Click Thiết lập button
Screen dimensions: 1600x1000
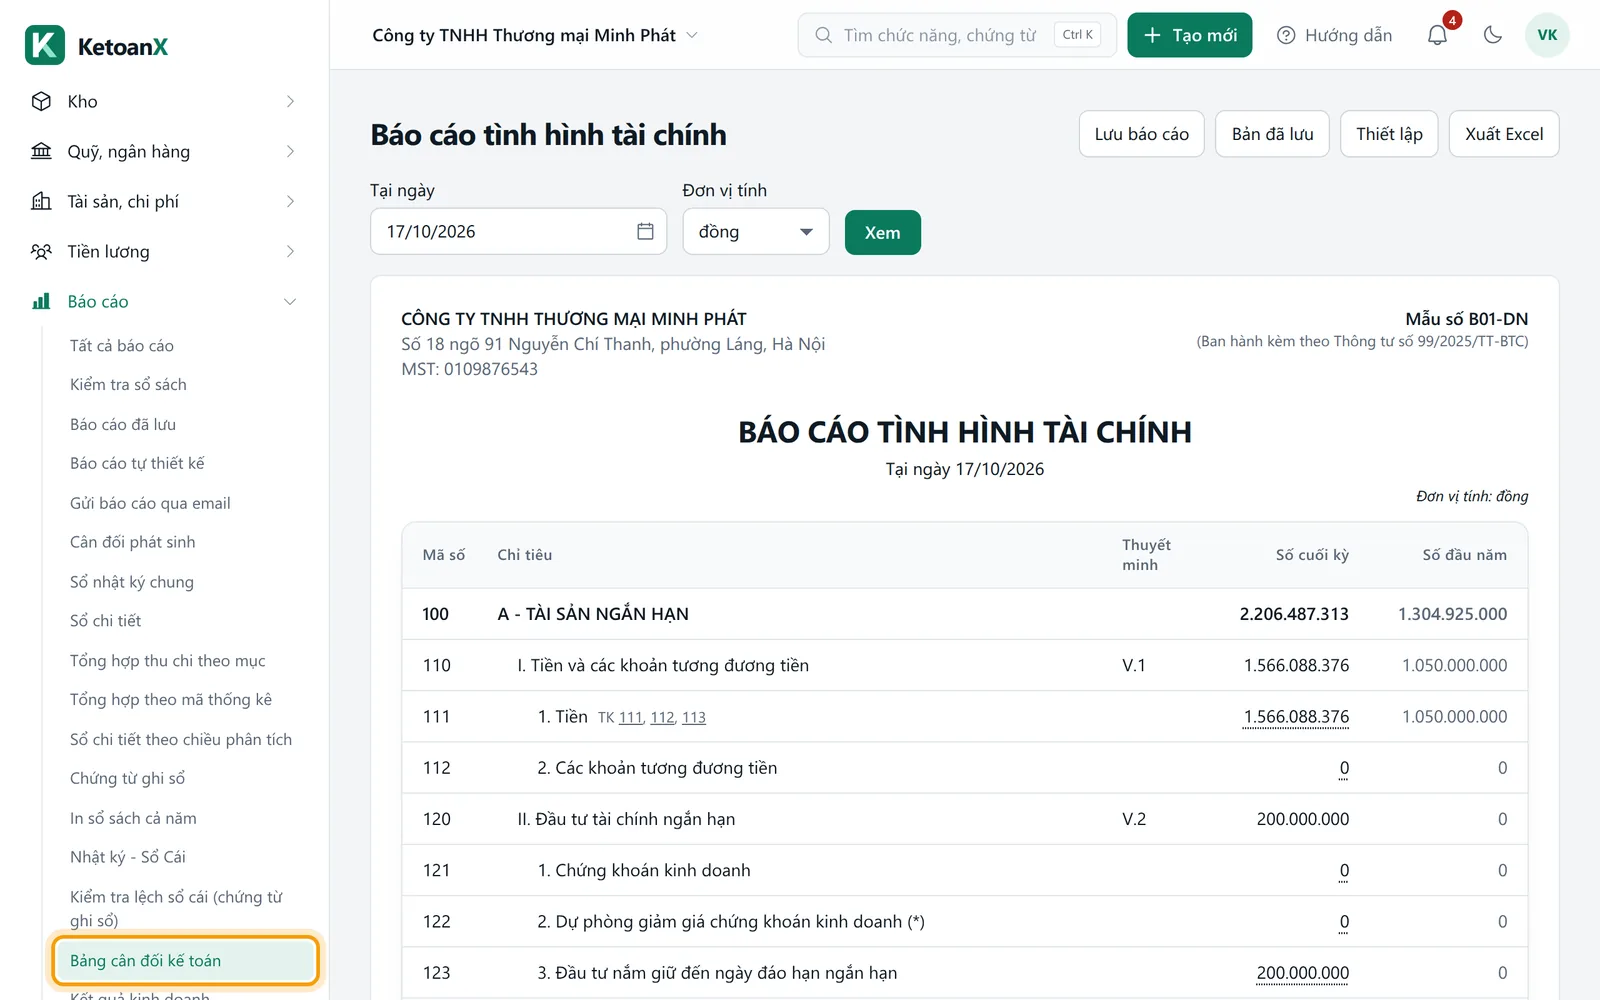[x=1389, y=134]
